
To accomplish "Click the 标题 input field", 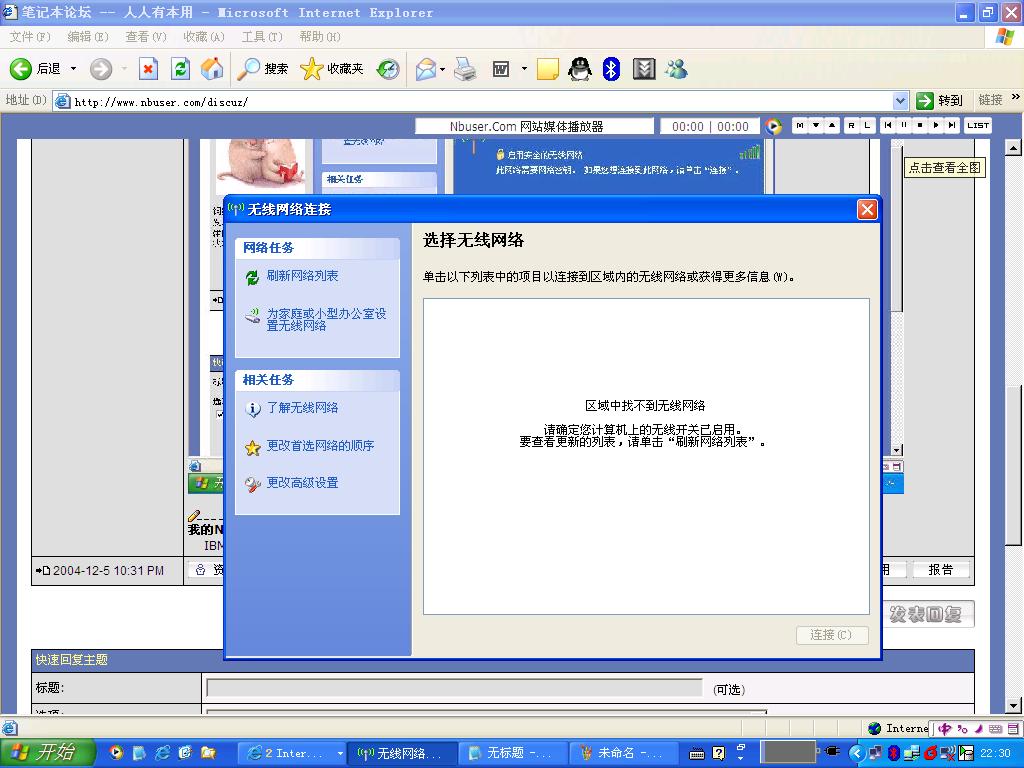I will pos(454,688).
